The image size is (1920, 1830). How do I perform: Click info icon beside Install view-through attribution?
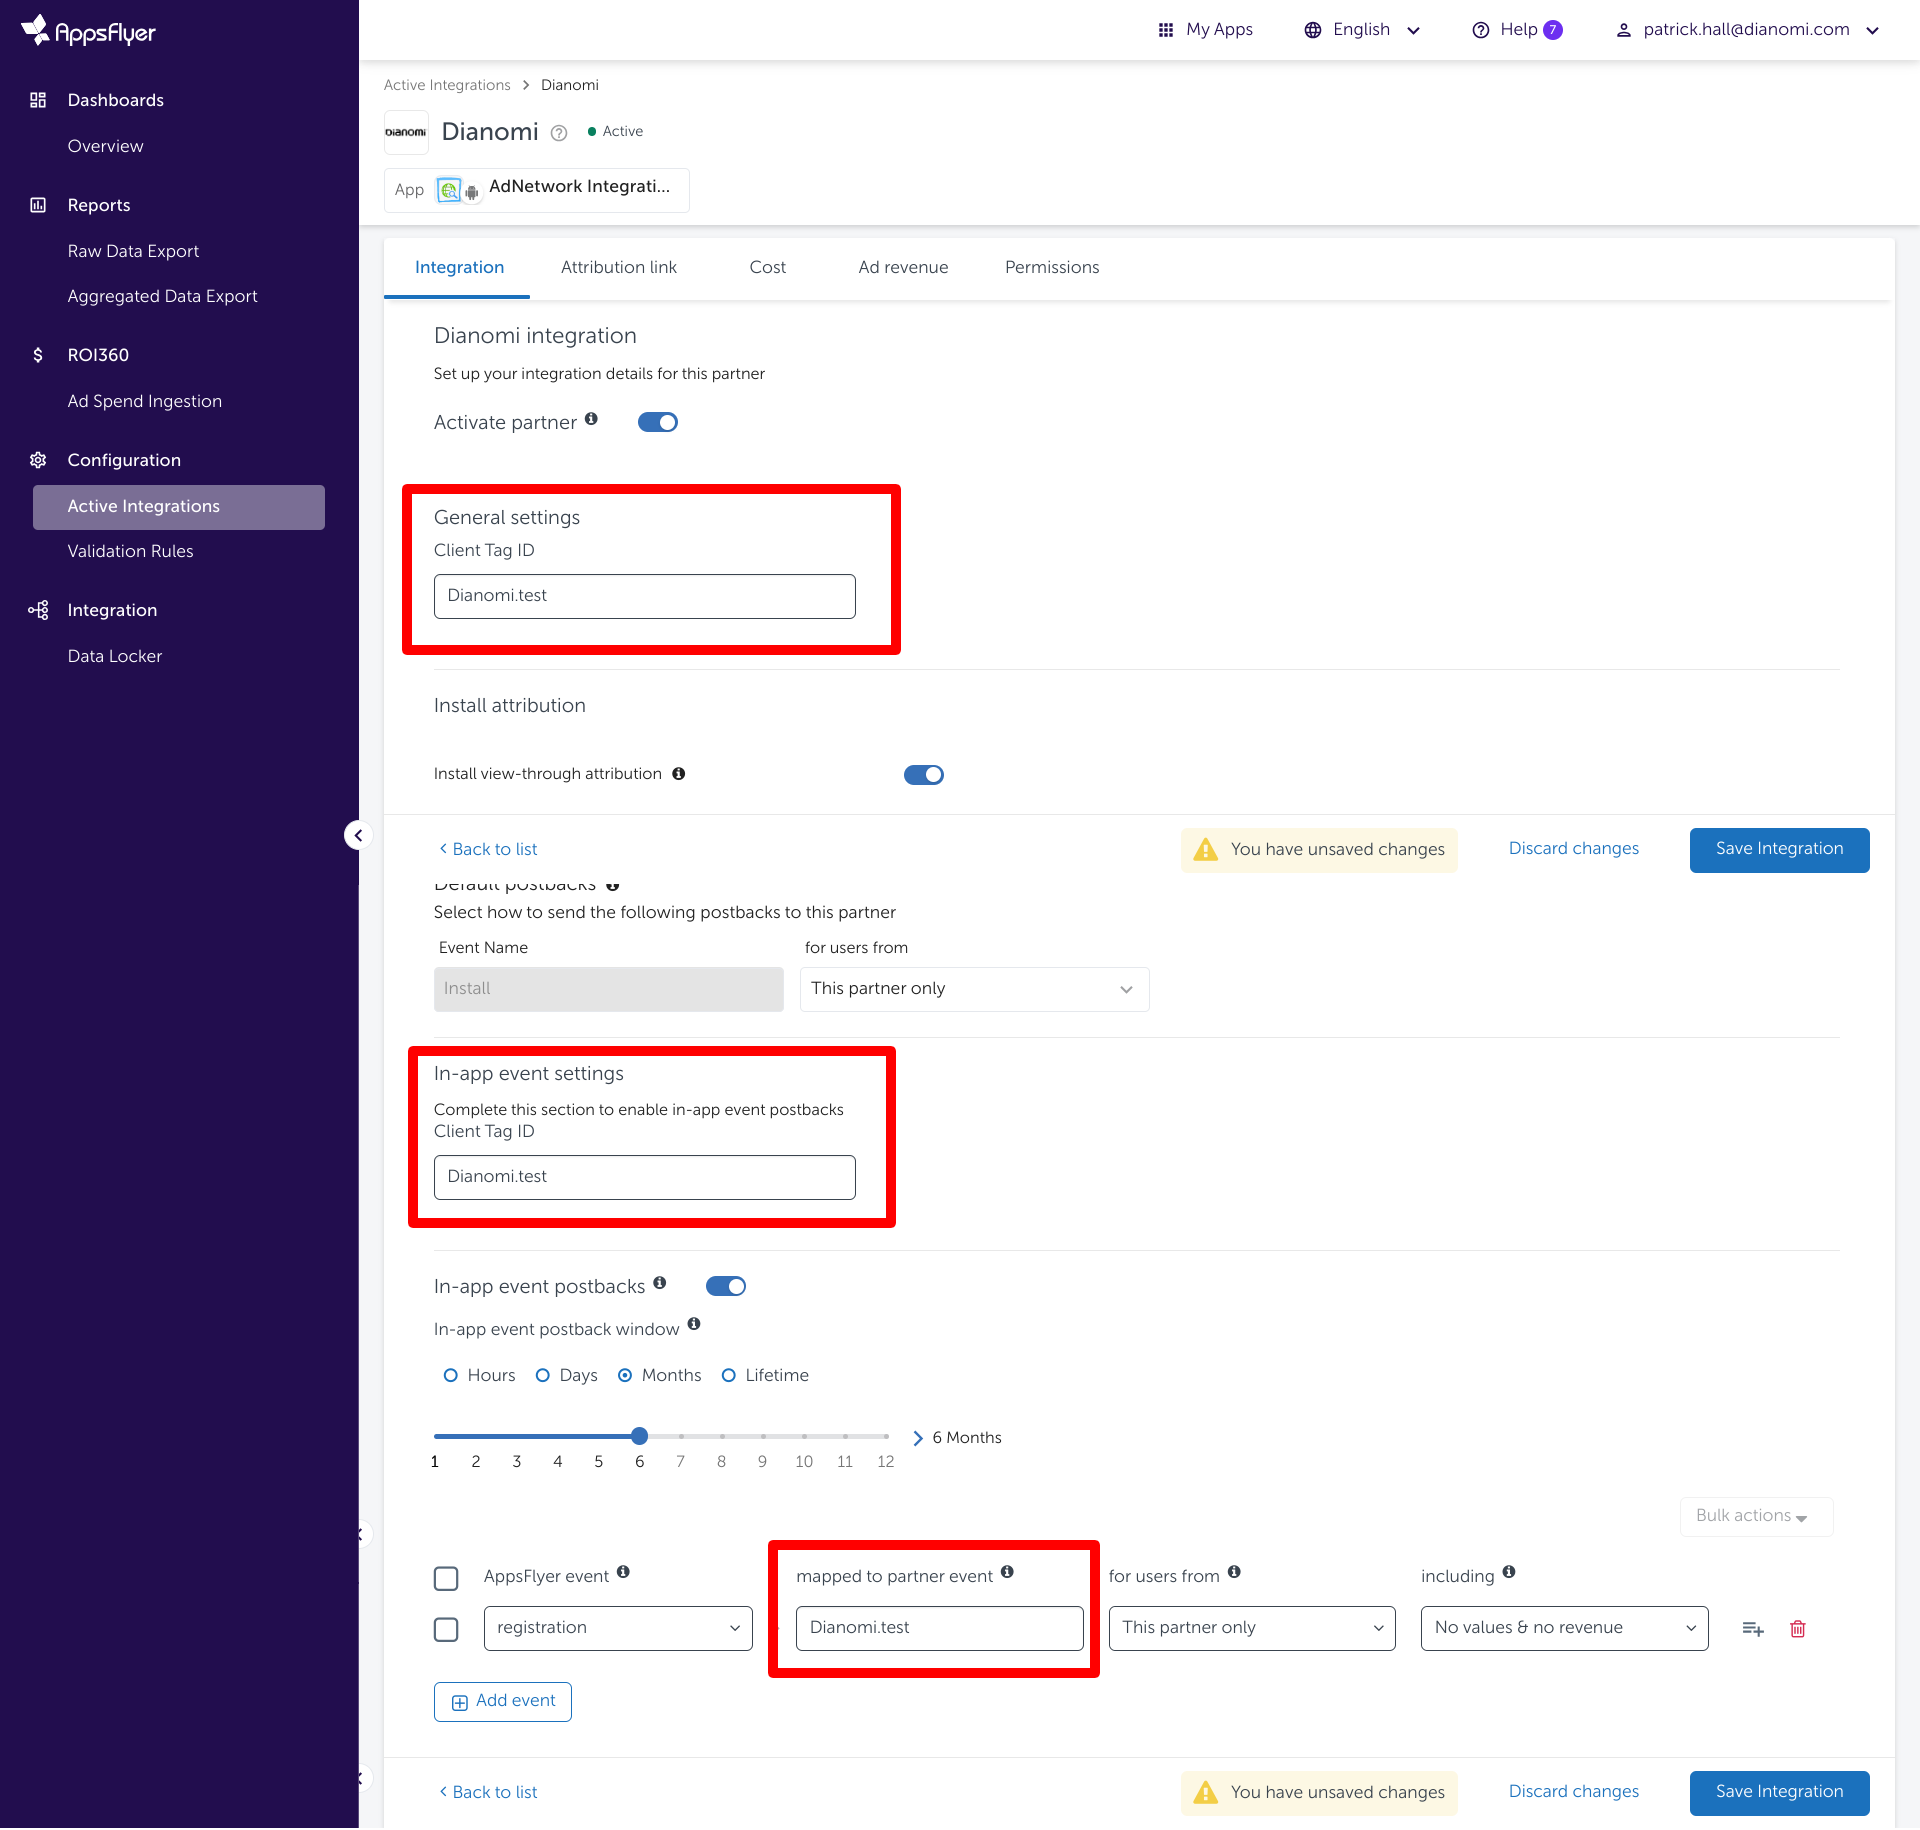(678, 774)
